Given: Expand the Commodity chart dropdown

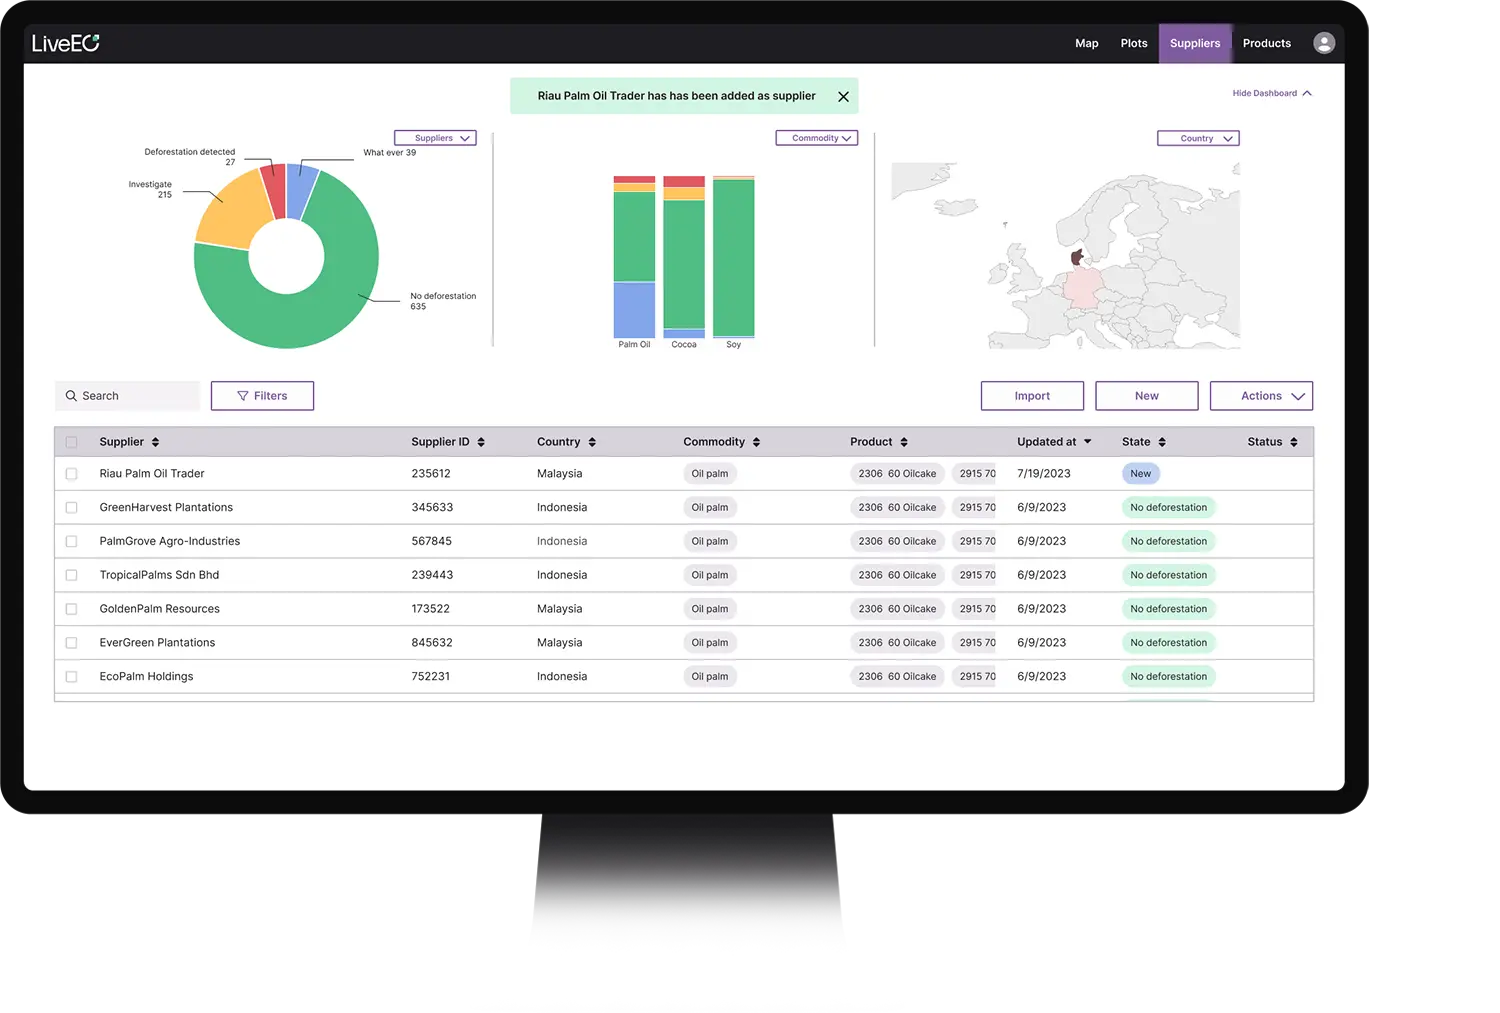Looking at the screenshot, I should (817, 138).
